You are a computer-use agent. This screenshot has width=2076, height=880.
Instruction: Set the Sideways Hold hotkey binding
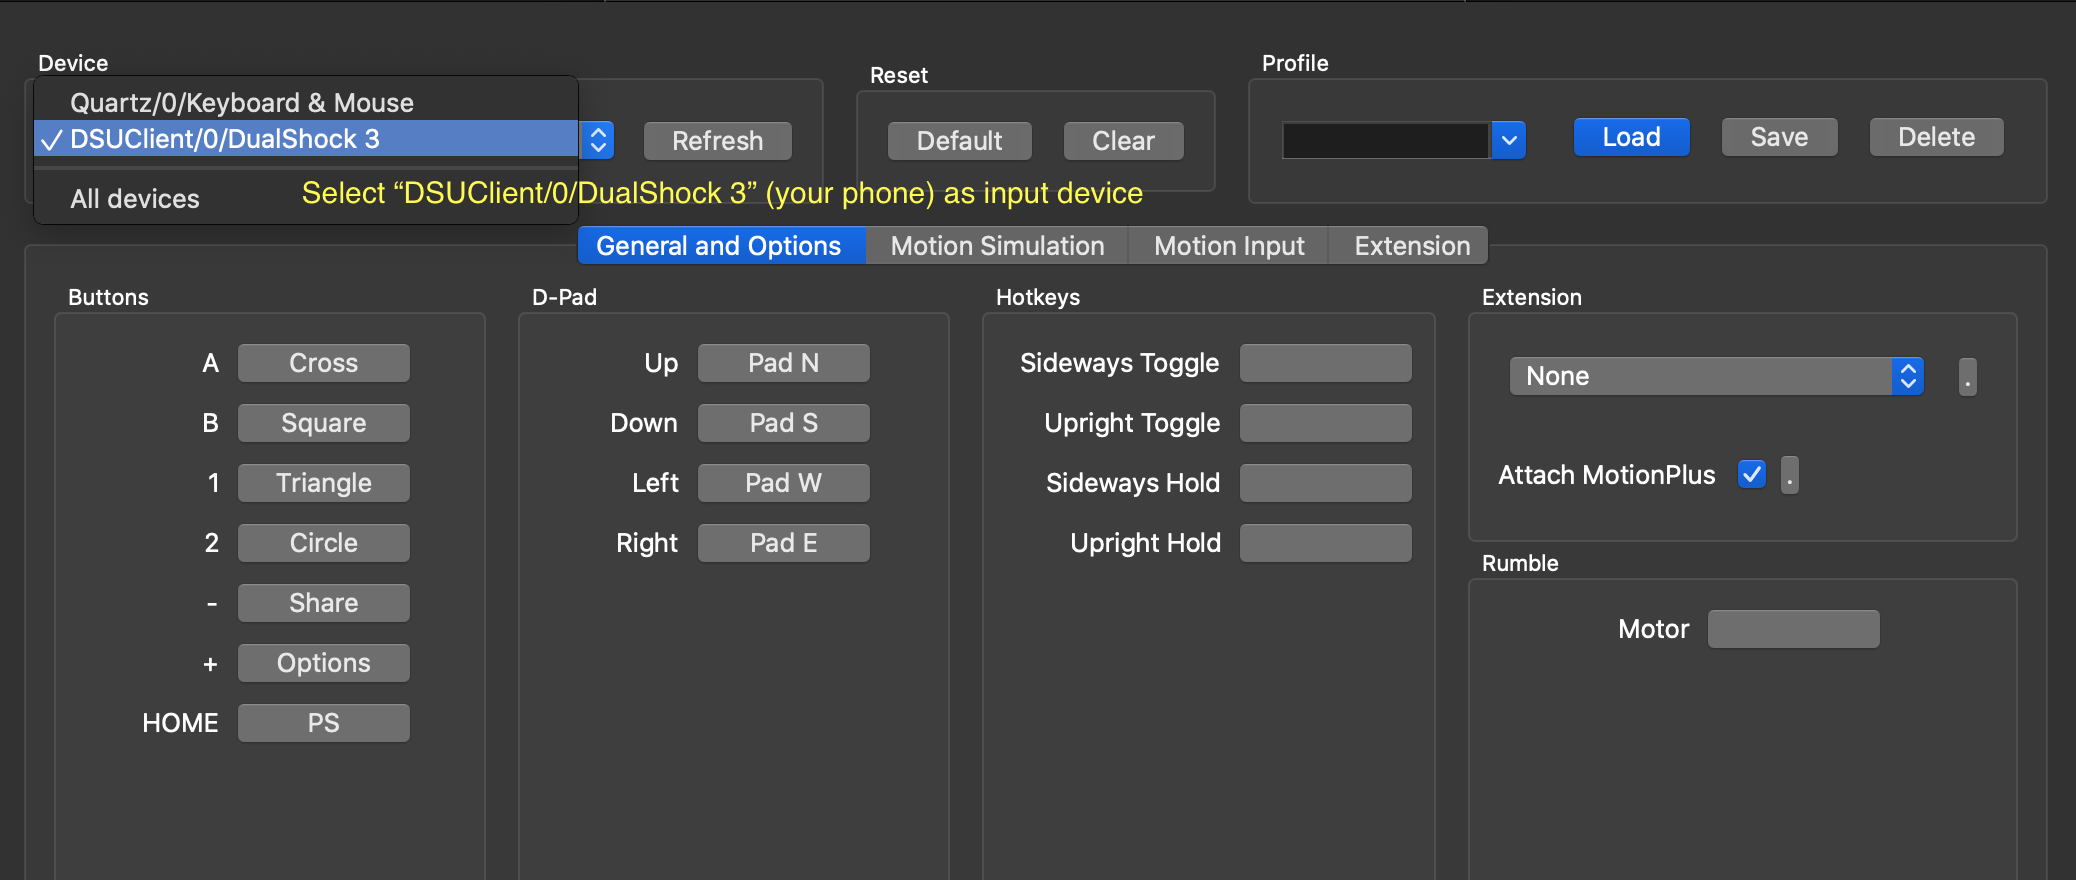pyautogui.click(x=1326, y=483)
